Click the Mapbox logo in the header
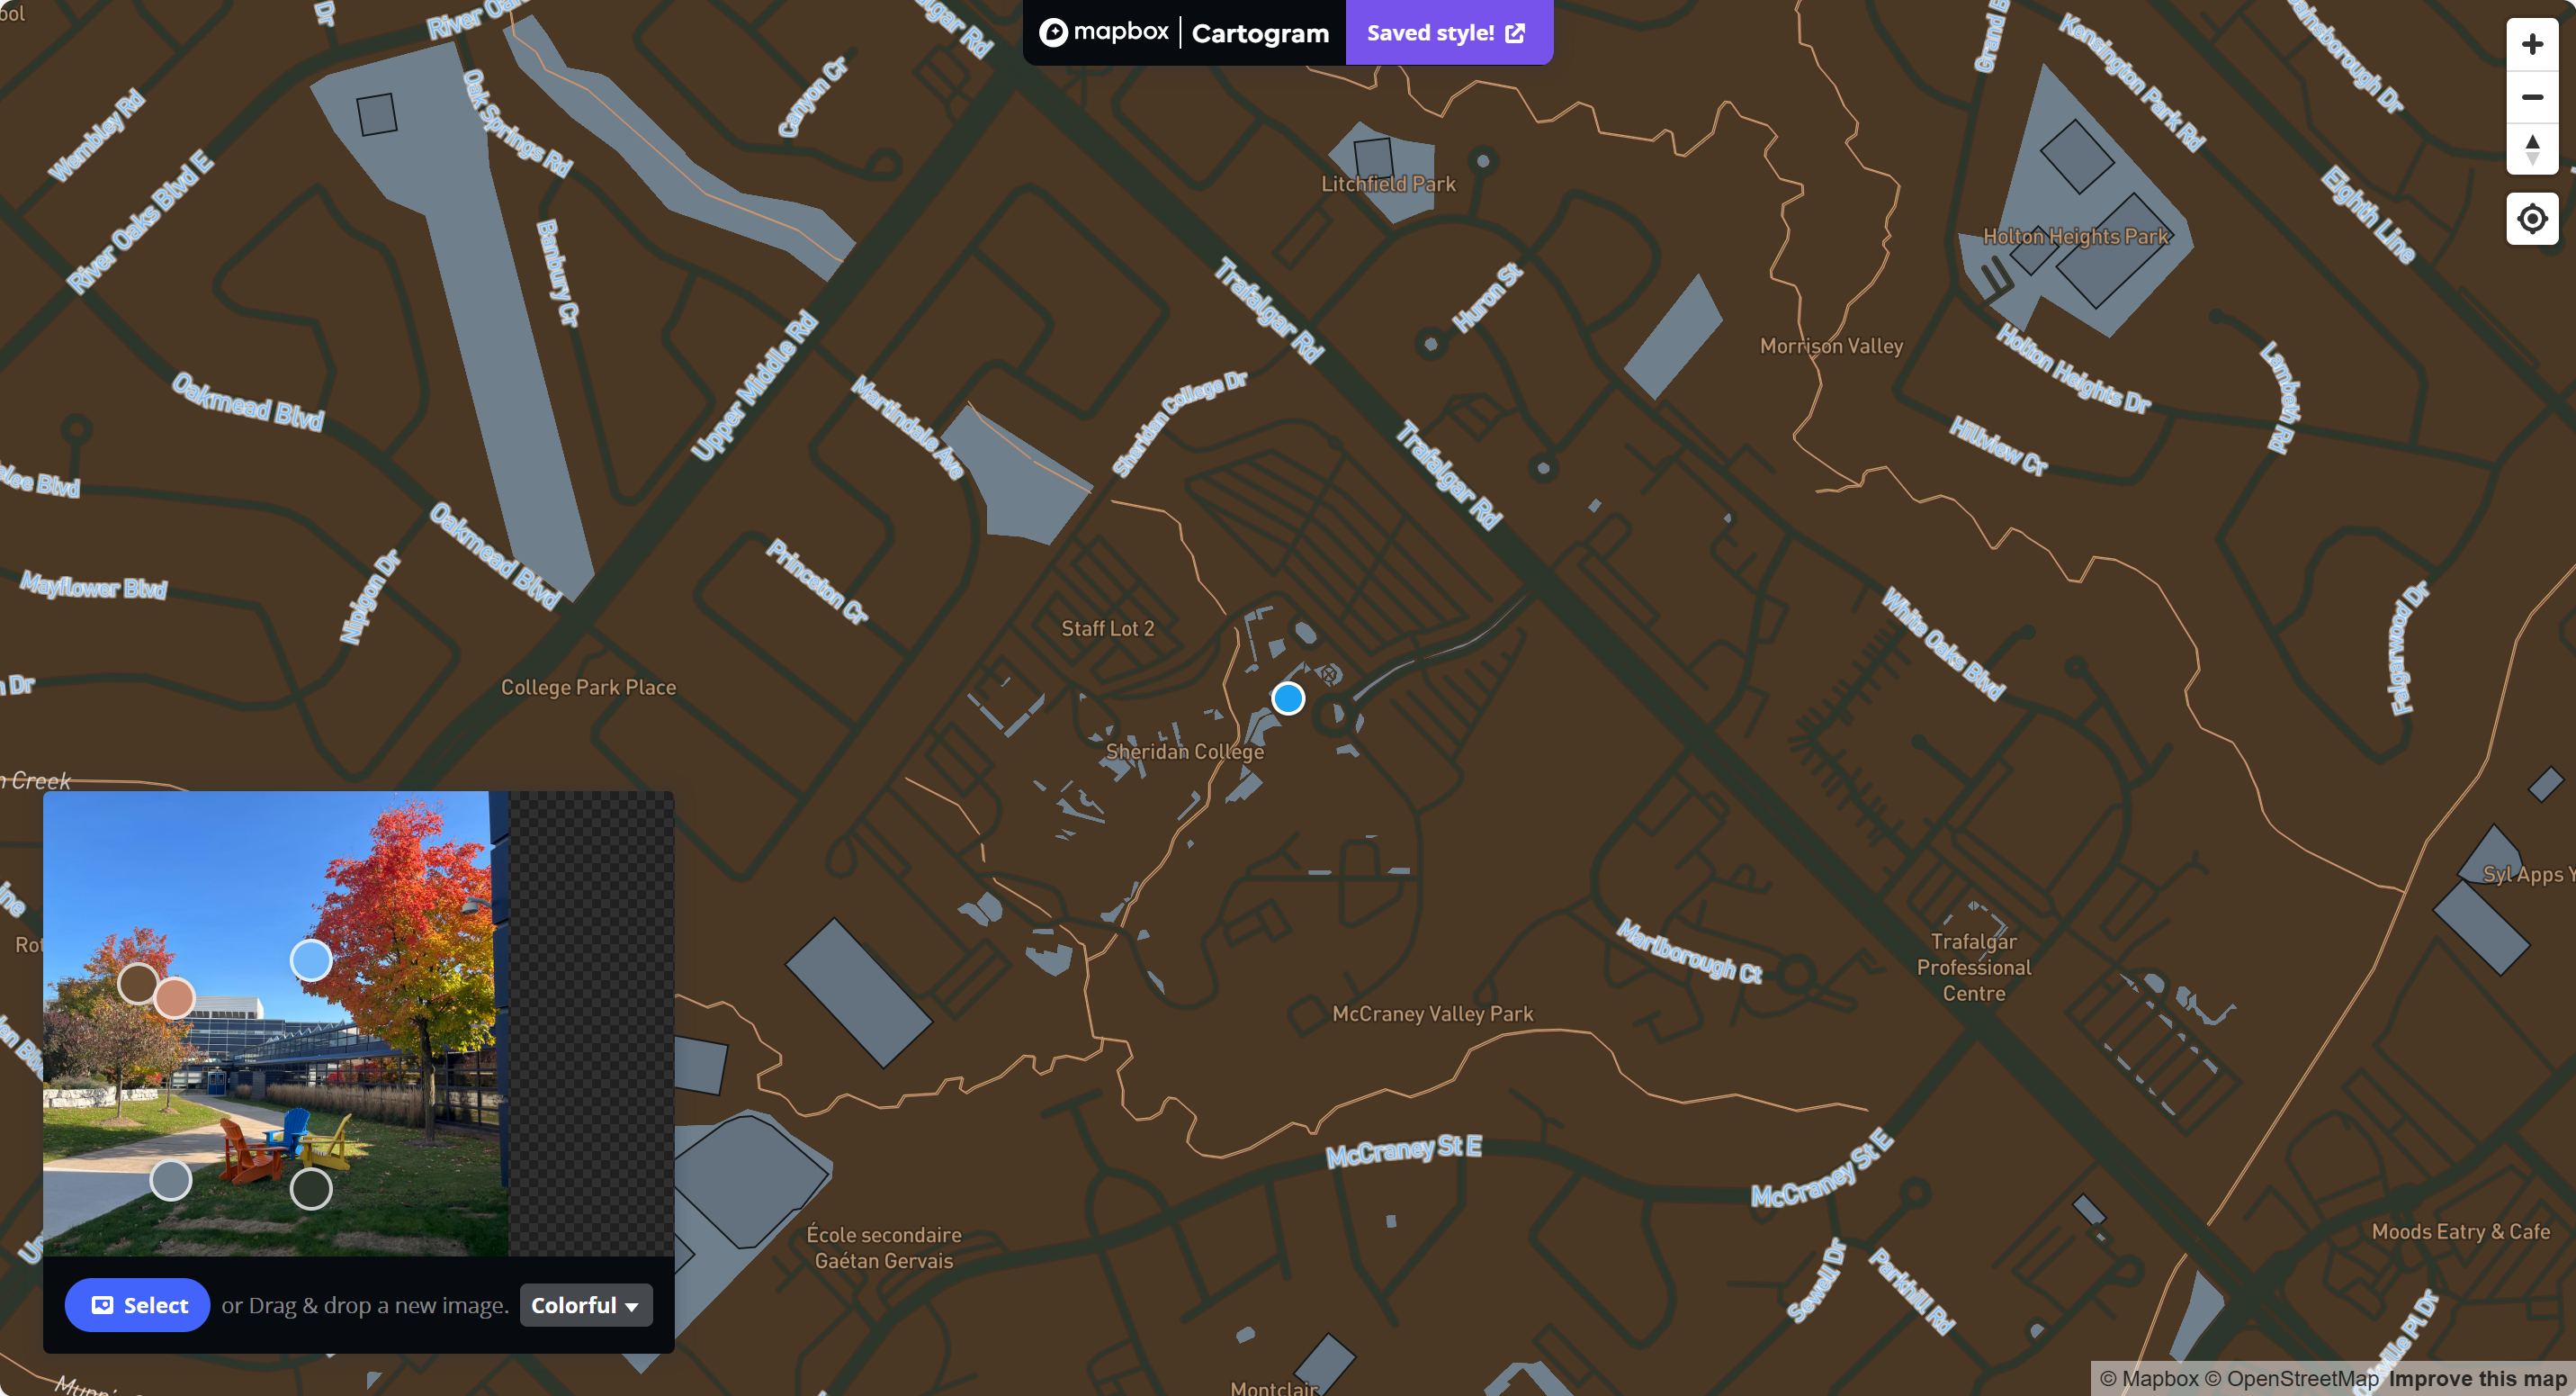The width and height of the screenshot is (2576, 1396). 1105,32
